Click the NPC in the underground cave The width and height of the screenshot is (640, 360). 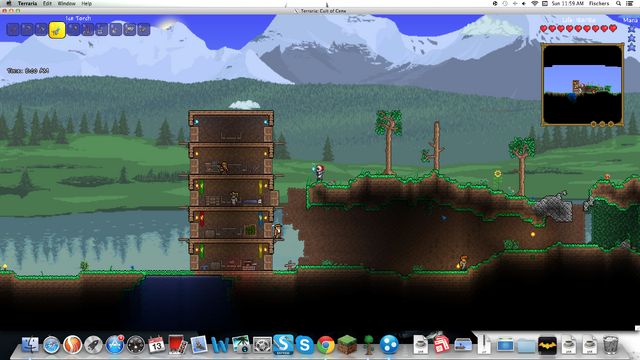(x=463, y=262)
